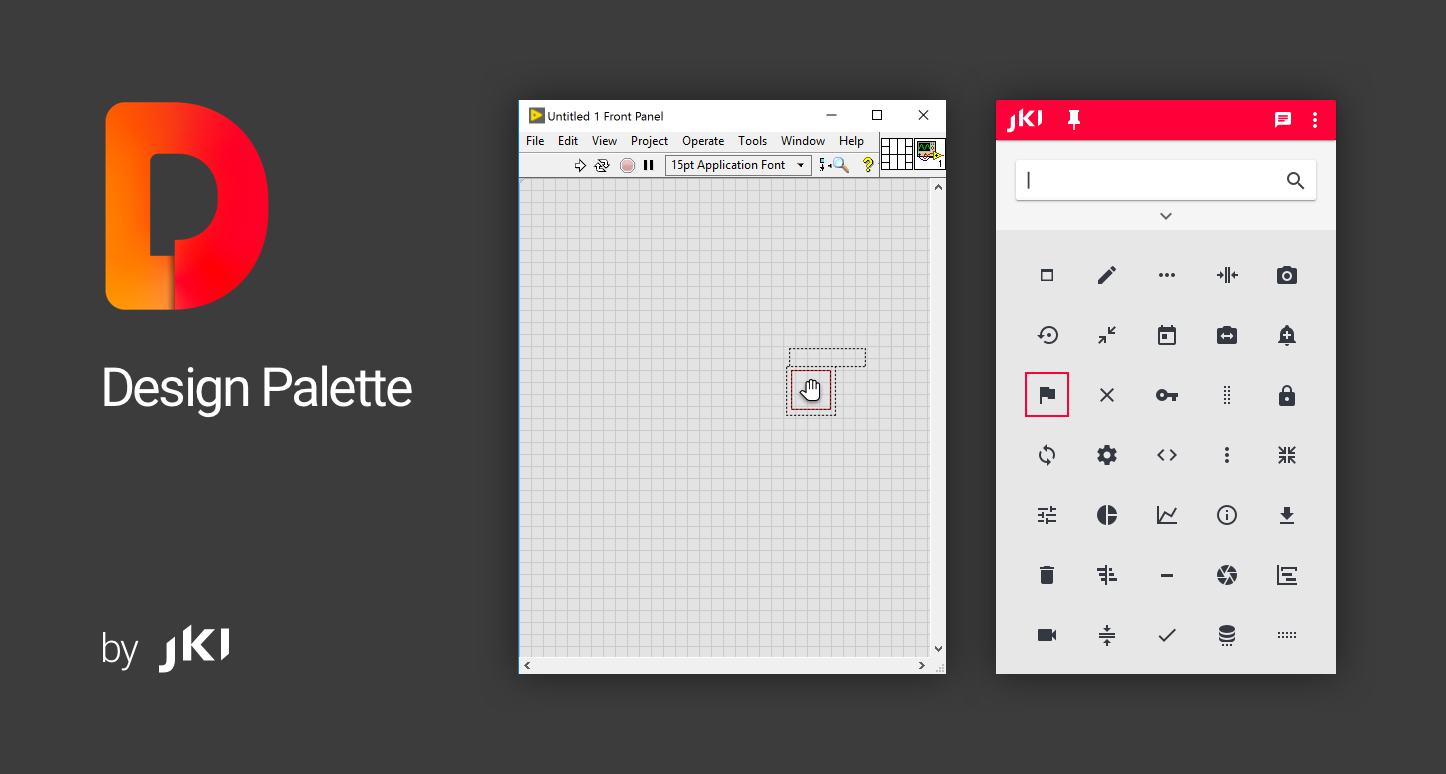The width and height of the screenshot is (1446, 774).
Task: Open the palette header overflow menu
Action: click(1315, 120)
